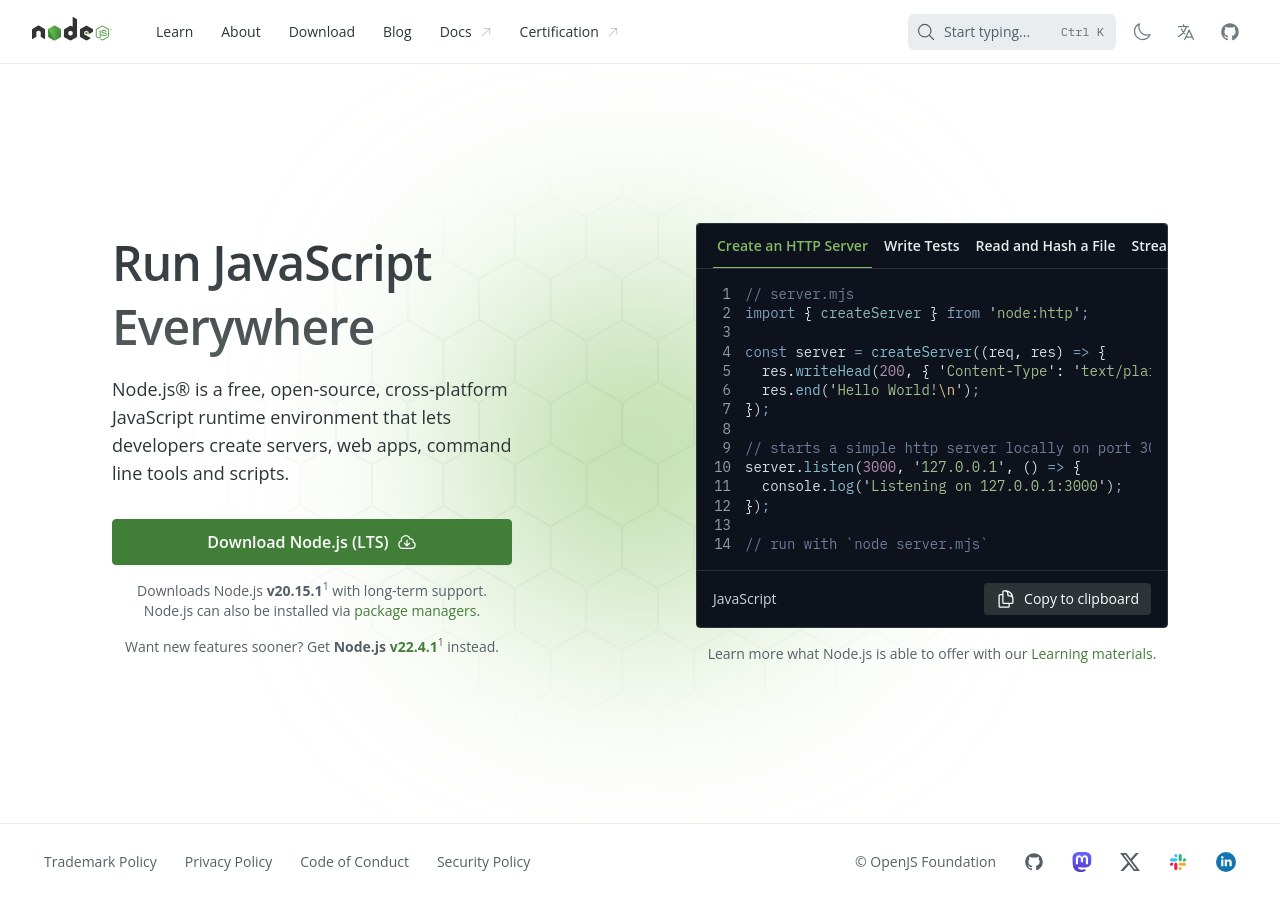
Task: Click Copy to clipboard button
Action: (x=1067, y=599)
